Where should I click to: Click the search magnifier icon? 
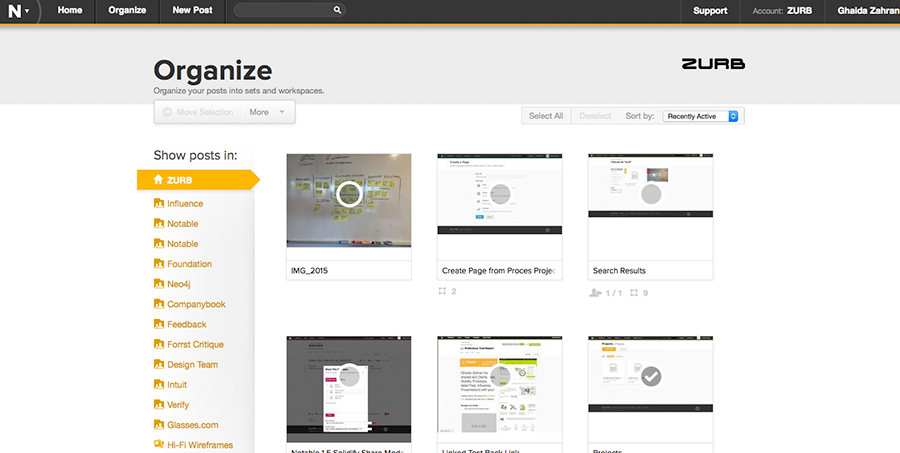(338, 10)
